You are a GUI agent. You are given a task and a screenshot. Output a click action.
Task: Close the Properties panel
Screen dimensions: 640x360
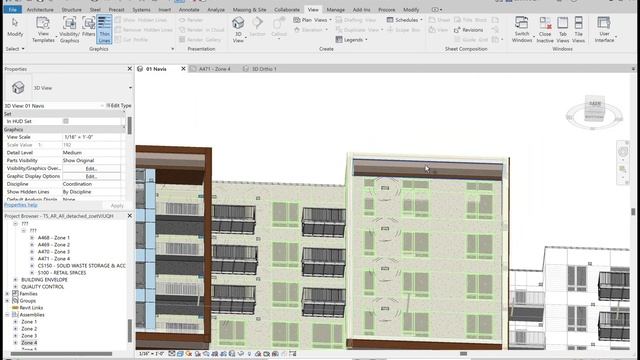click(x=130, y=69)
